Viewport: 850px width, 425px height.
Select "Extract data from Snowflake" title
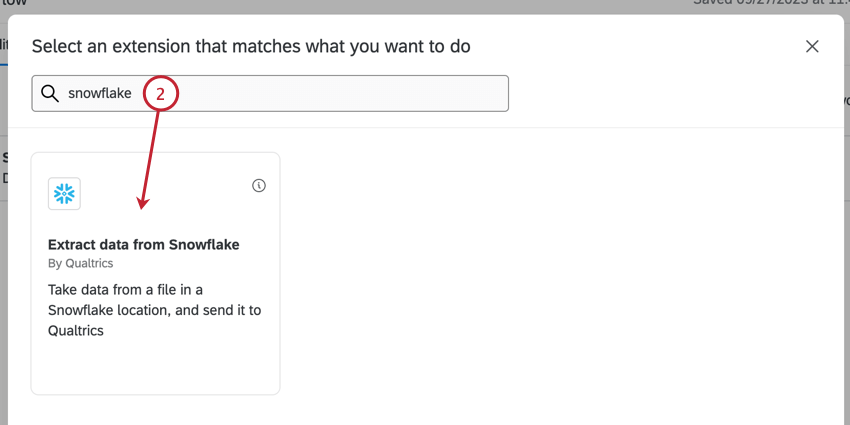click(144, 244)
